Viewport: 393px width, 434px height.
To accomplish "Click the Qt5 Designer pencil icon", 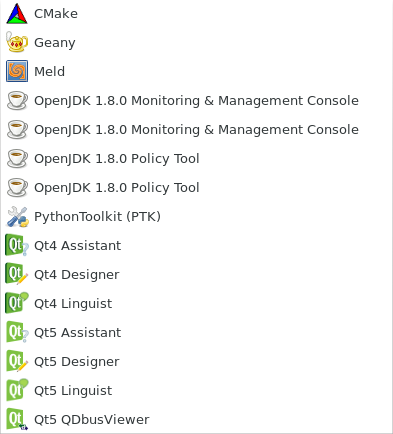I will (x=17, y=361).
